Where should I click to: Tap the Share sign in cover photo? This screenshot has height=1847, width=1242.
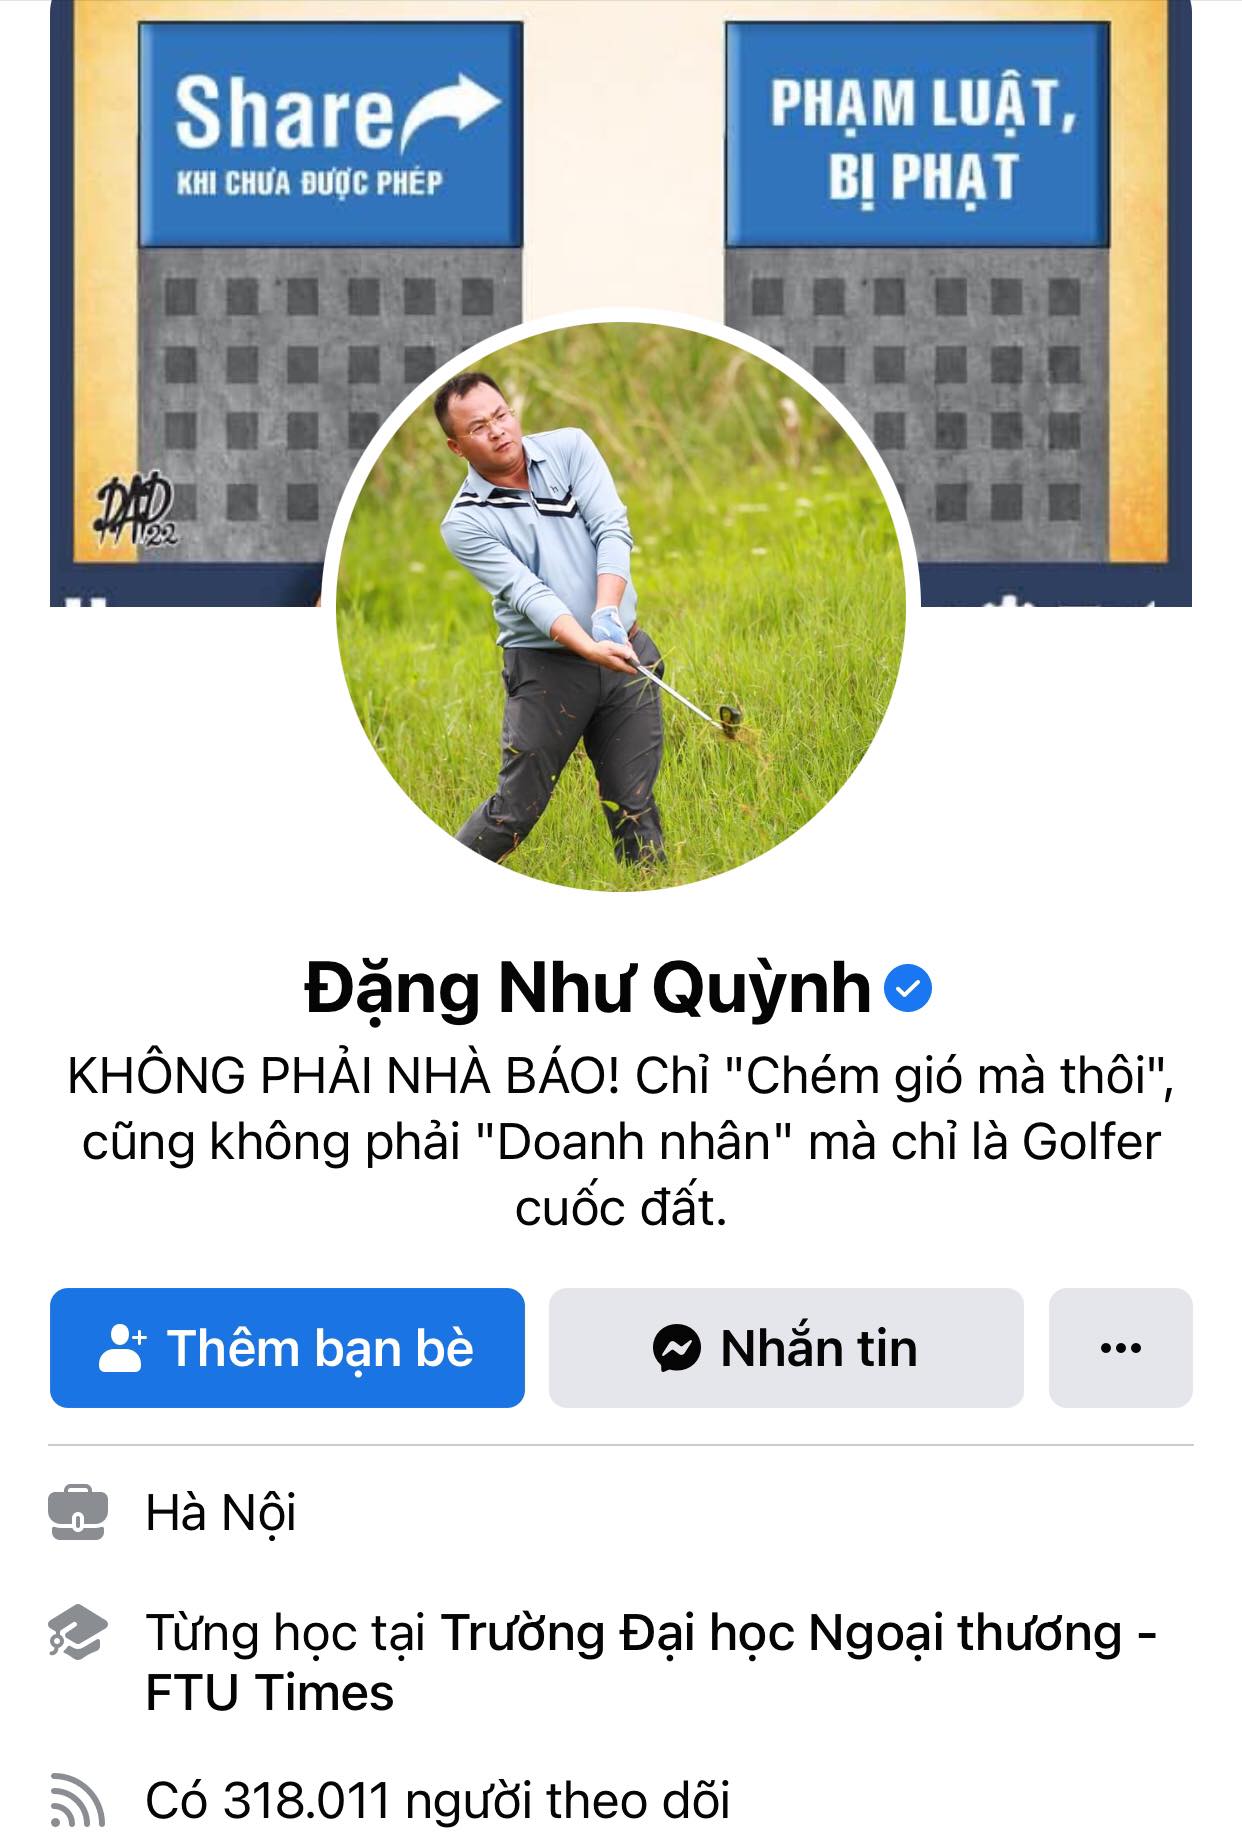coord(331,135)
